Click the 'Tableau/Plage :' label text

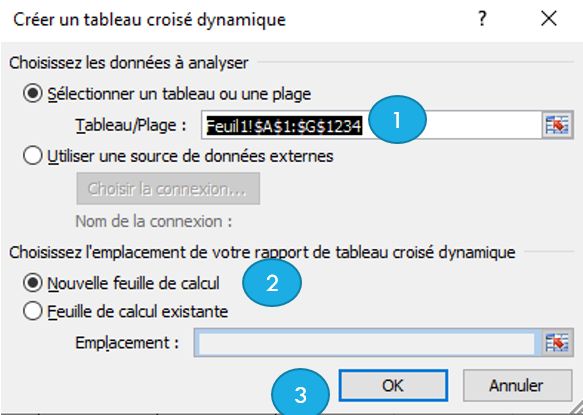point(131,125)
